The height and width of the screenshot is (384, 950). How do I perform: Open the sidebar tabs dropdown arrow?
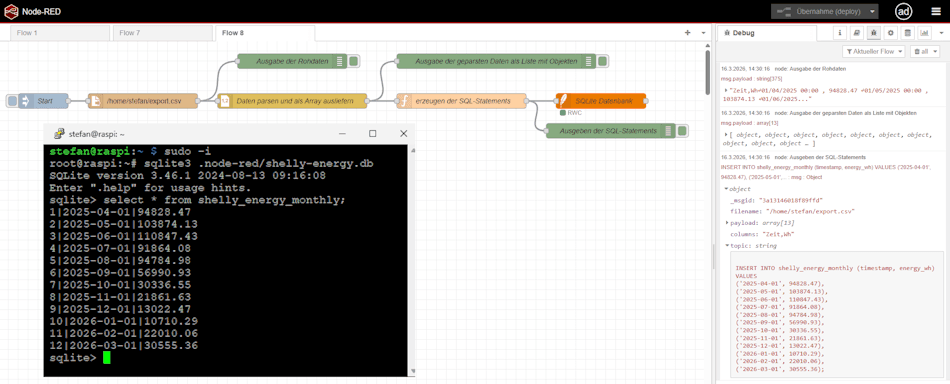click(x=942, y=33)
